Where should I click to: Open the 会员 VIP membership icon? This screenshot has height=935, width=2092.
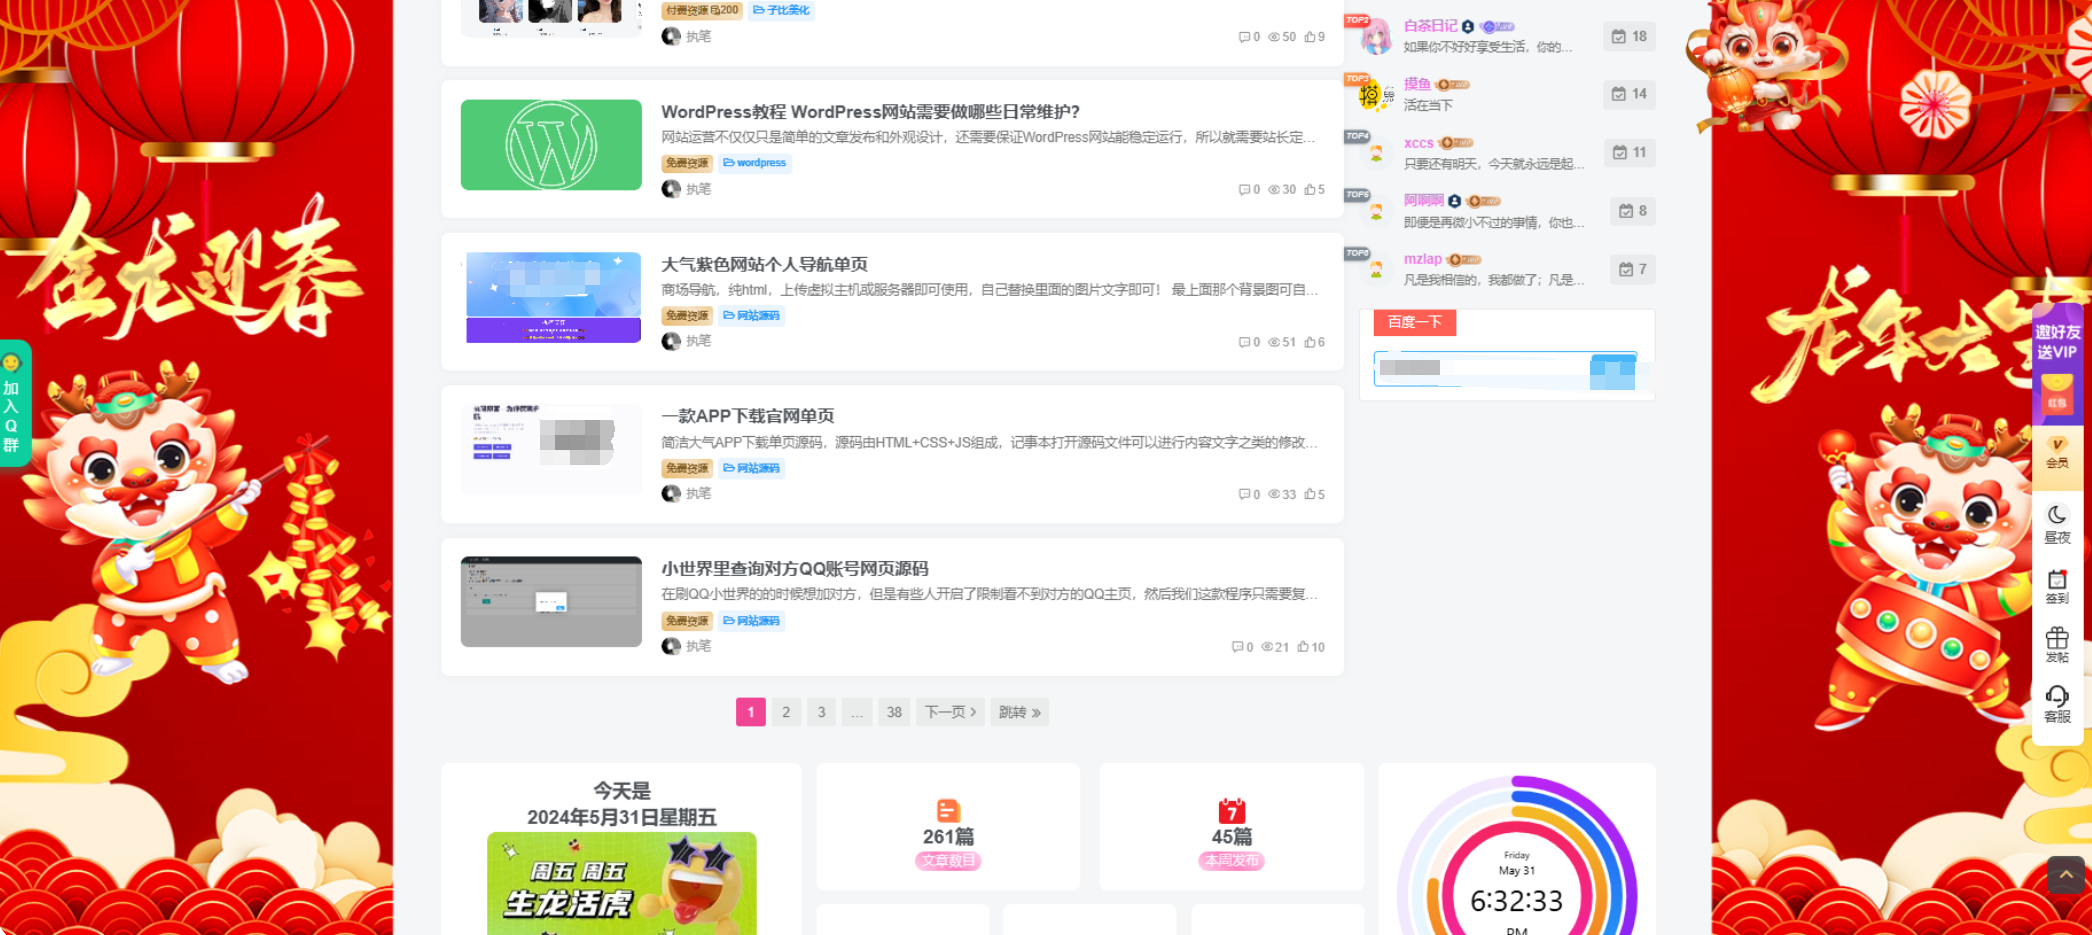coord(2057,452)
